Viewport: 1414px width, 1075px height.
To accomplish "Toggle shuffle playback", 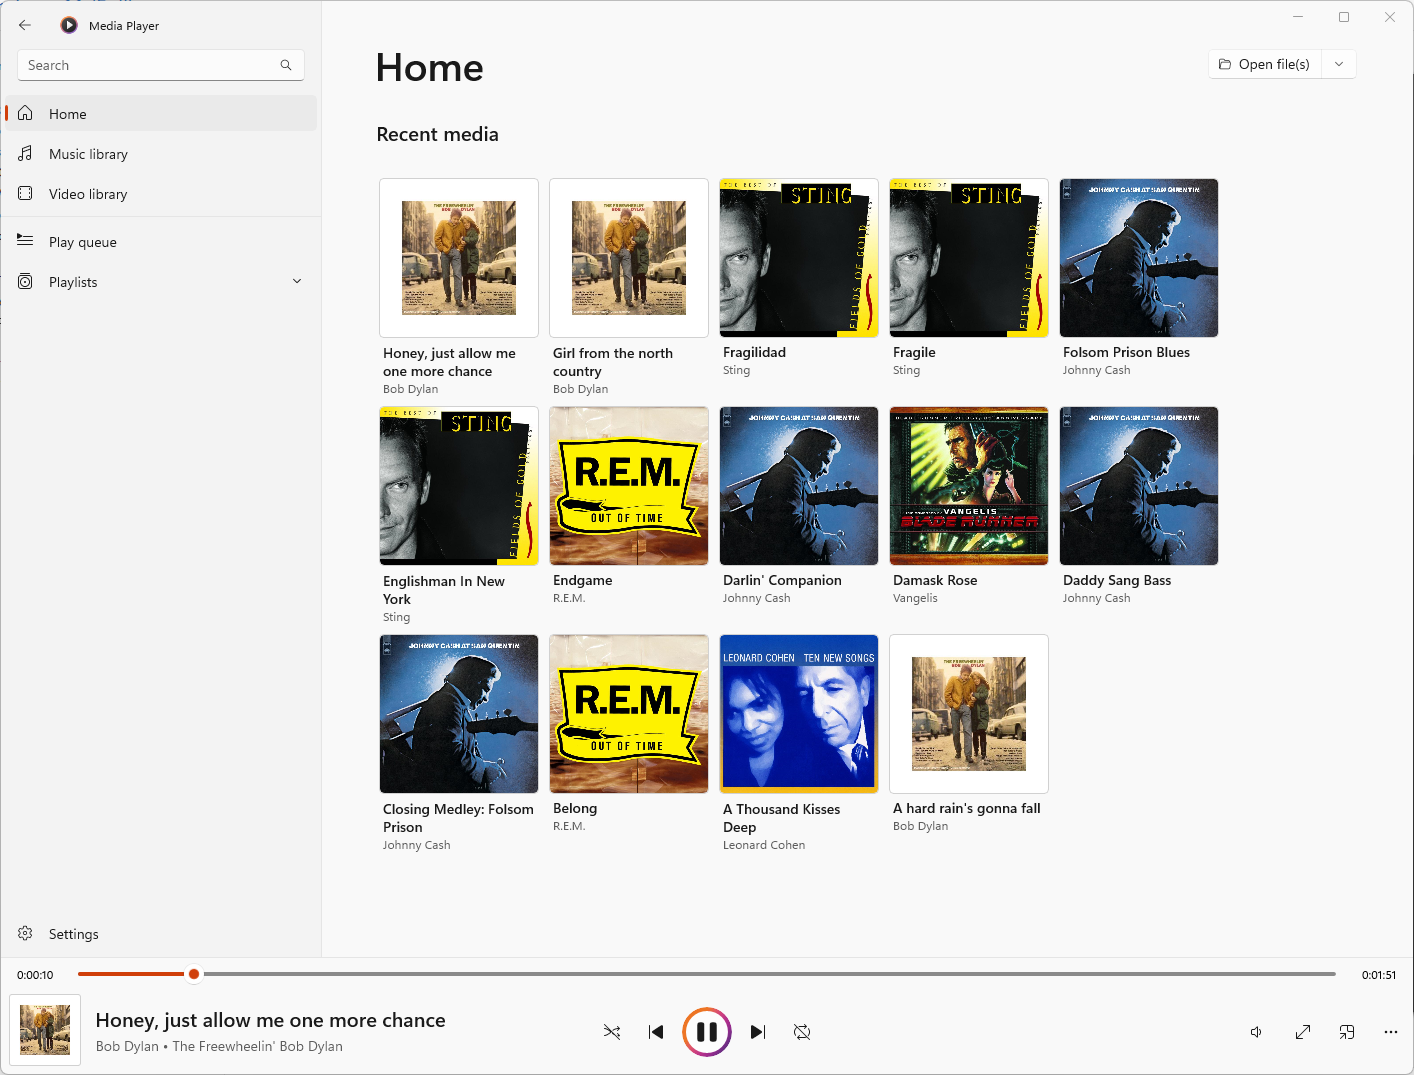I will [612, 1032].
